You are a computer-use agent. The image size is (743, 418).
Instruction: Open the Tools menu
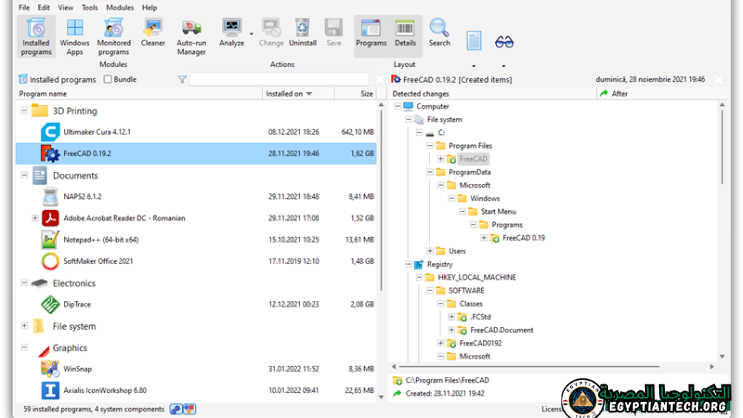pos(89,7)
